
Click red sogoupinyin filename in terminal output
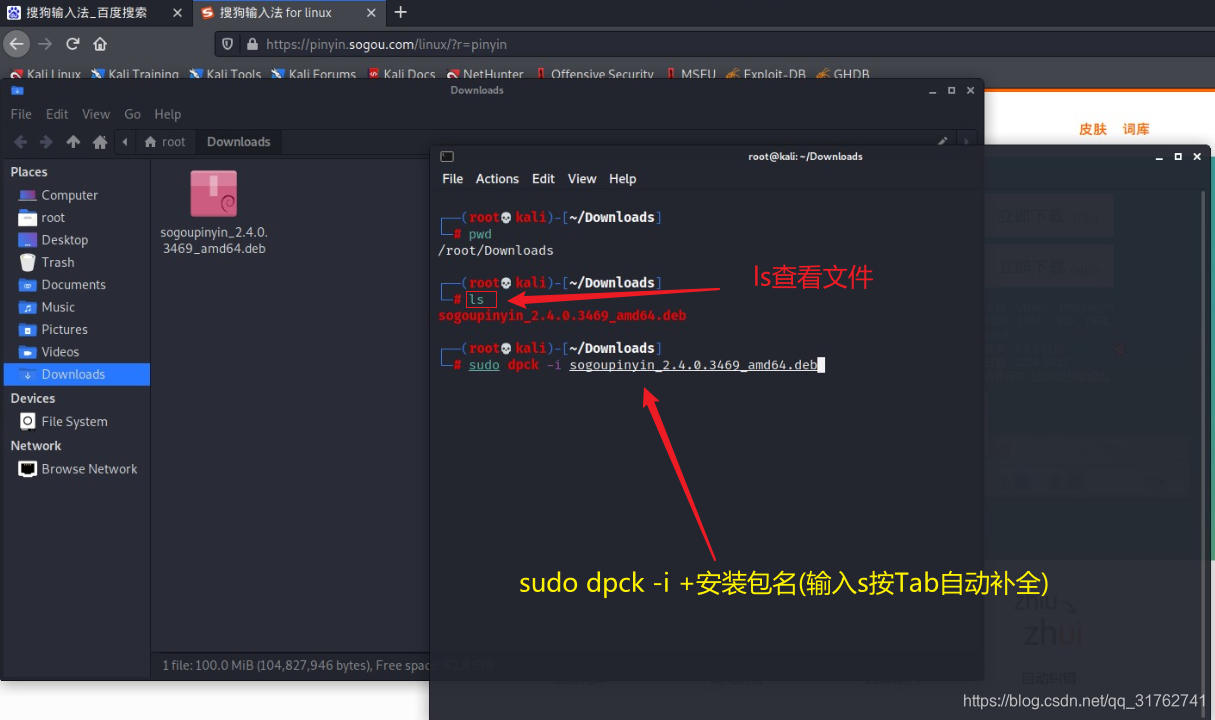[562, 315]
